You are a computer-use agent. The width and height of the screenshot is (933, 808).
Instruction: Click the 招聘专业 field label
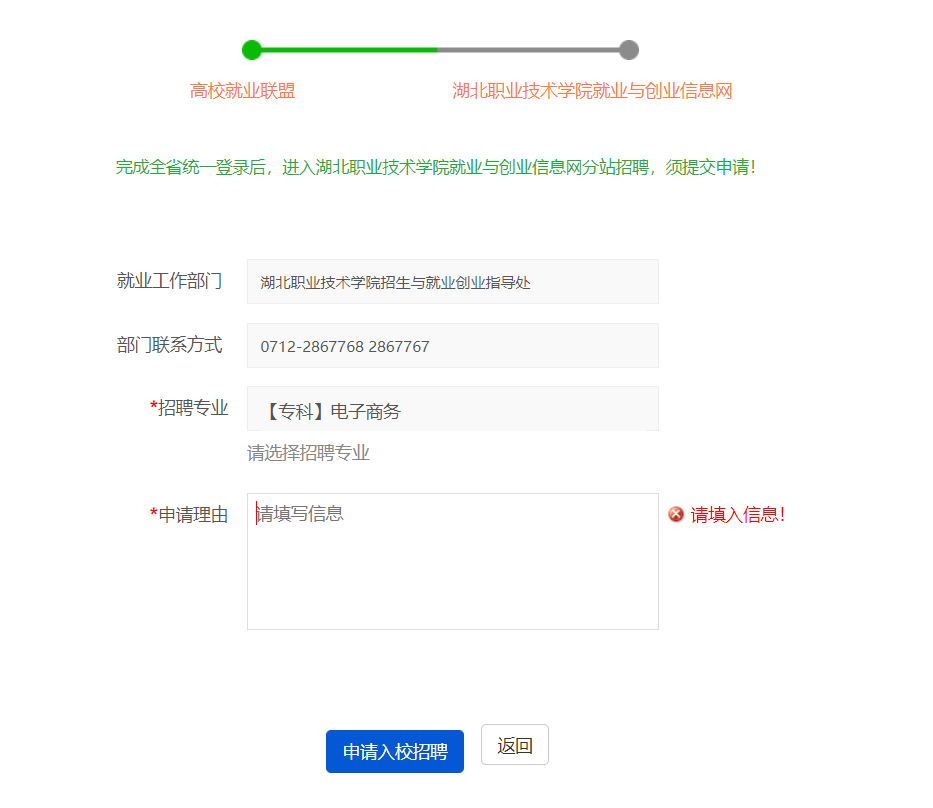pos(193,408)
